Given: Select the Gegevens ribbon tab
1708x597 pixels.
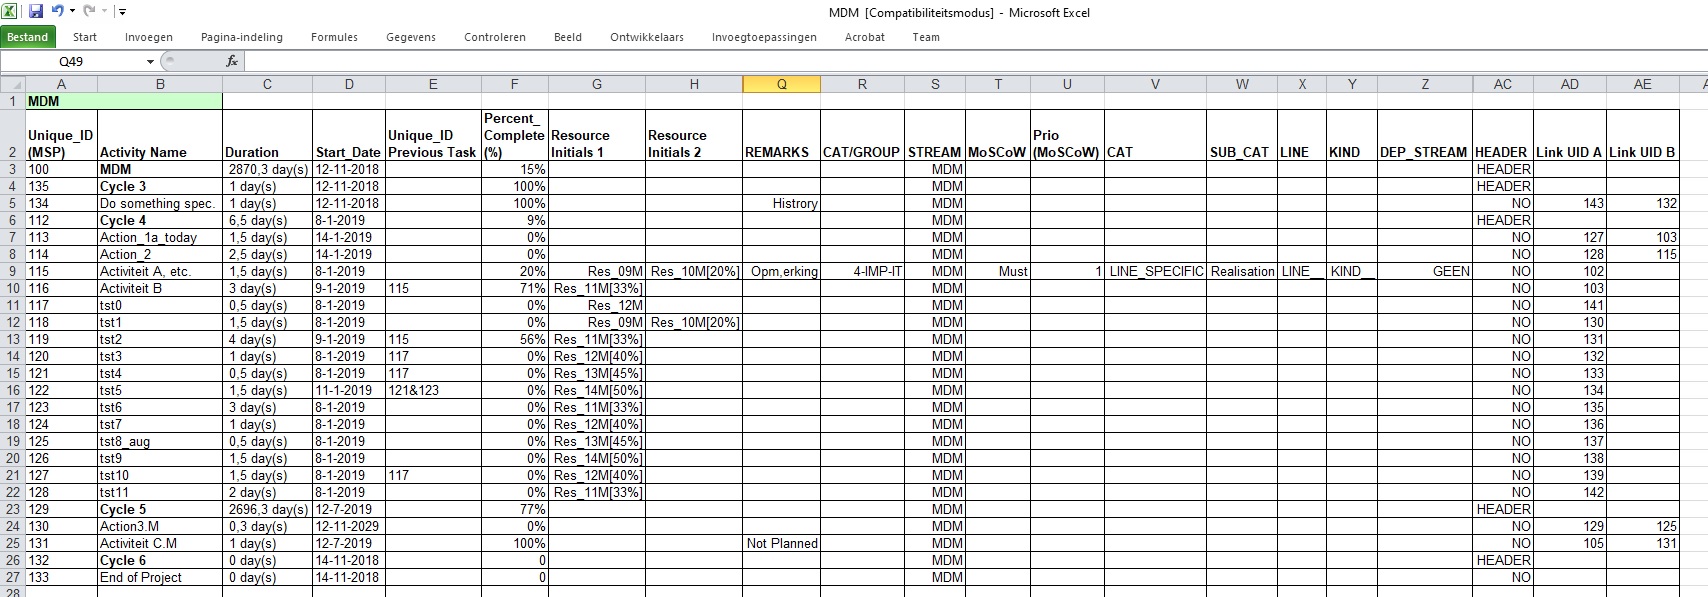Looking at the screenshot, I should 411,37.
